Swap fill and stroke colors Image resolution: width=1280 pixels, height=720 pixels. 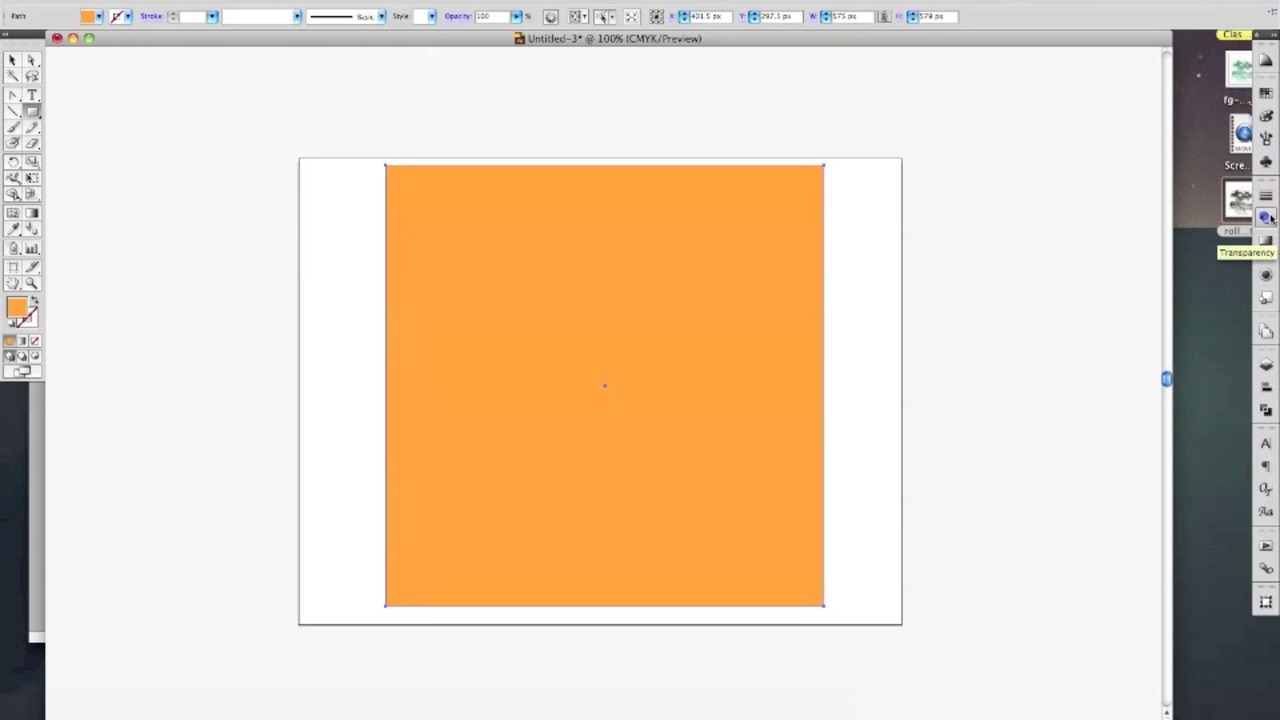coord(34,300)
